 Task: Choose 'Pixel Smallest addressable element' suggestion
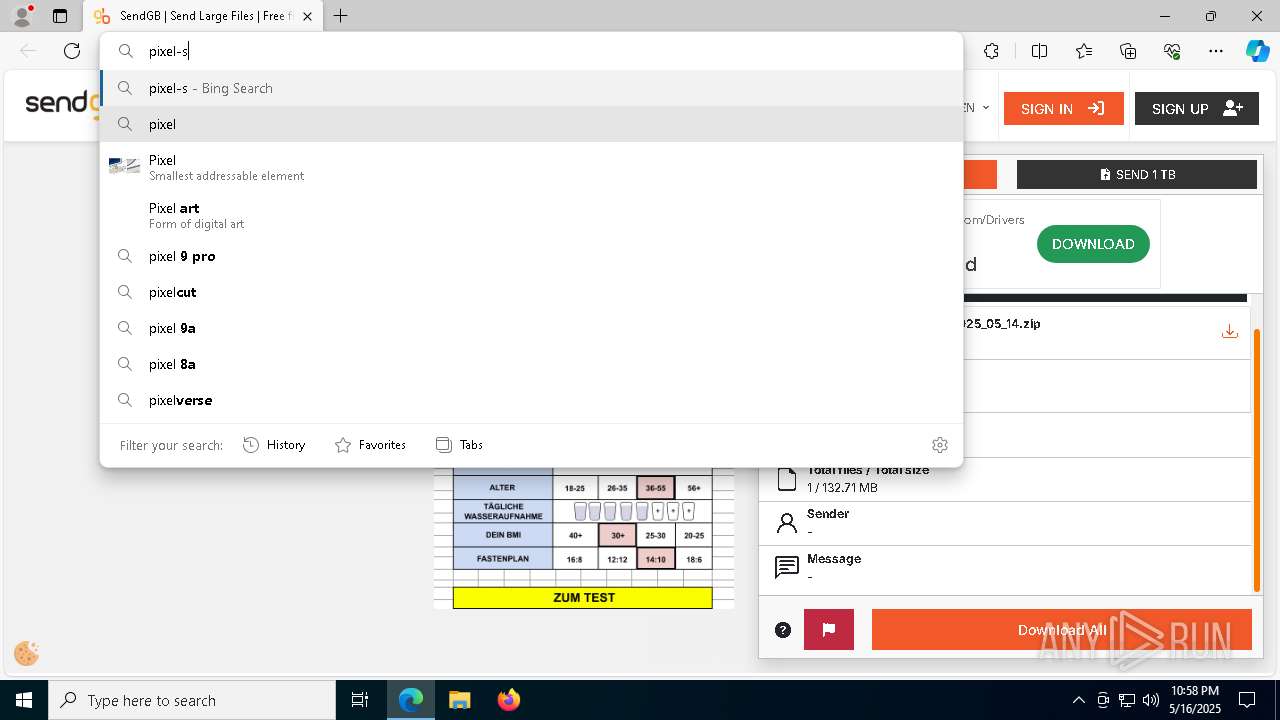[x=531, y=167]
